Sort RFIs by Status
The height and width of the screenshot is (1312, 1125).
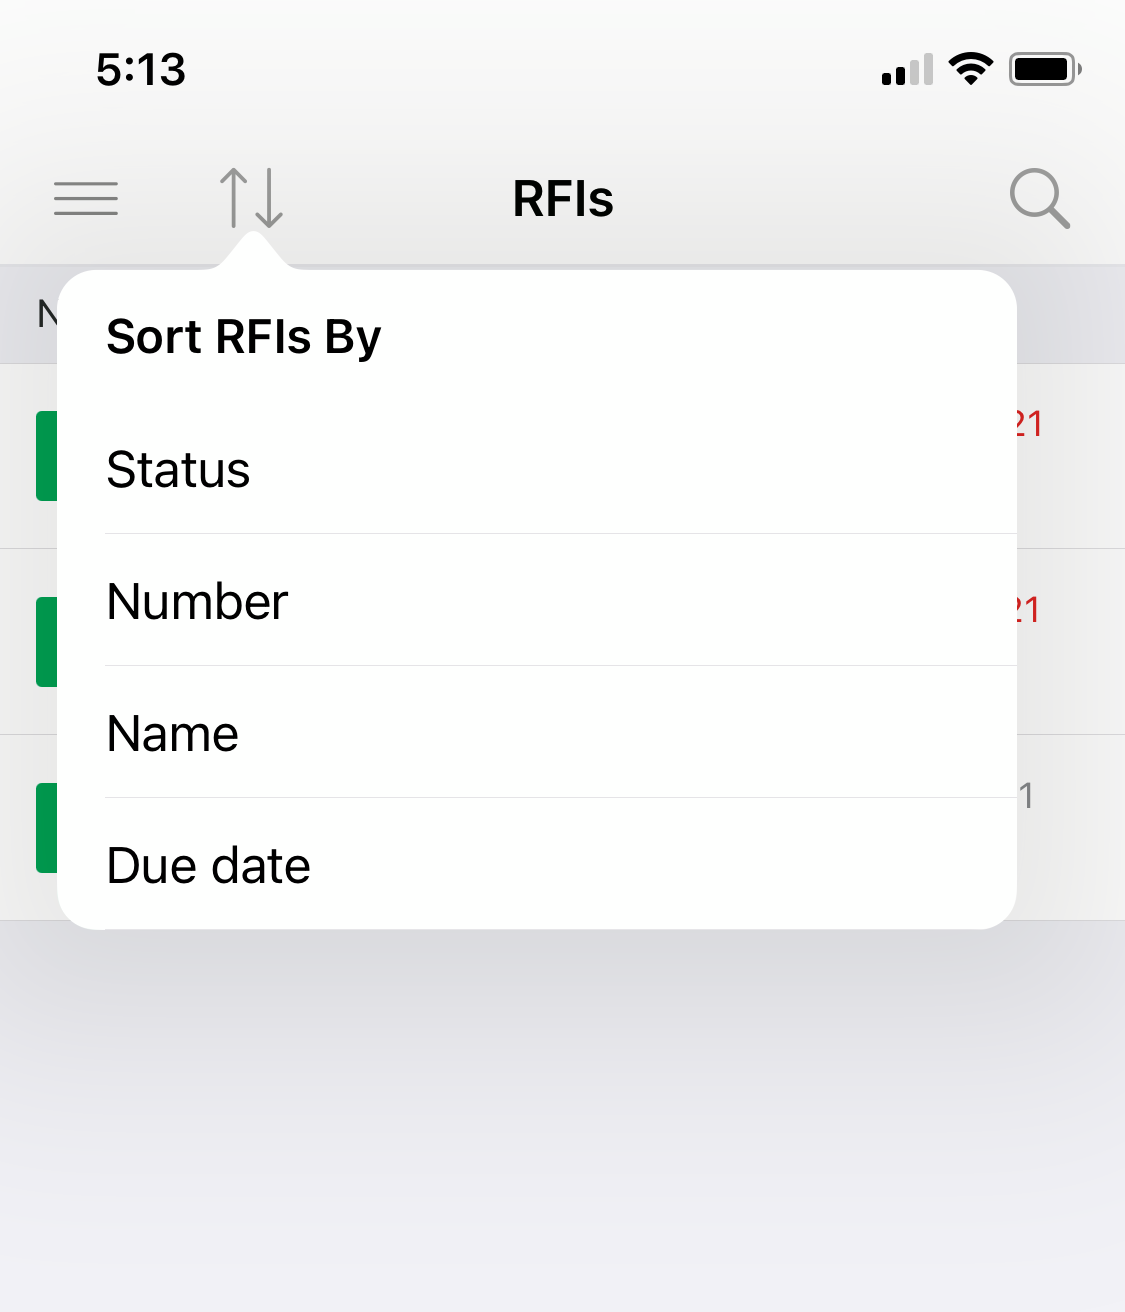point(178,469)
